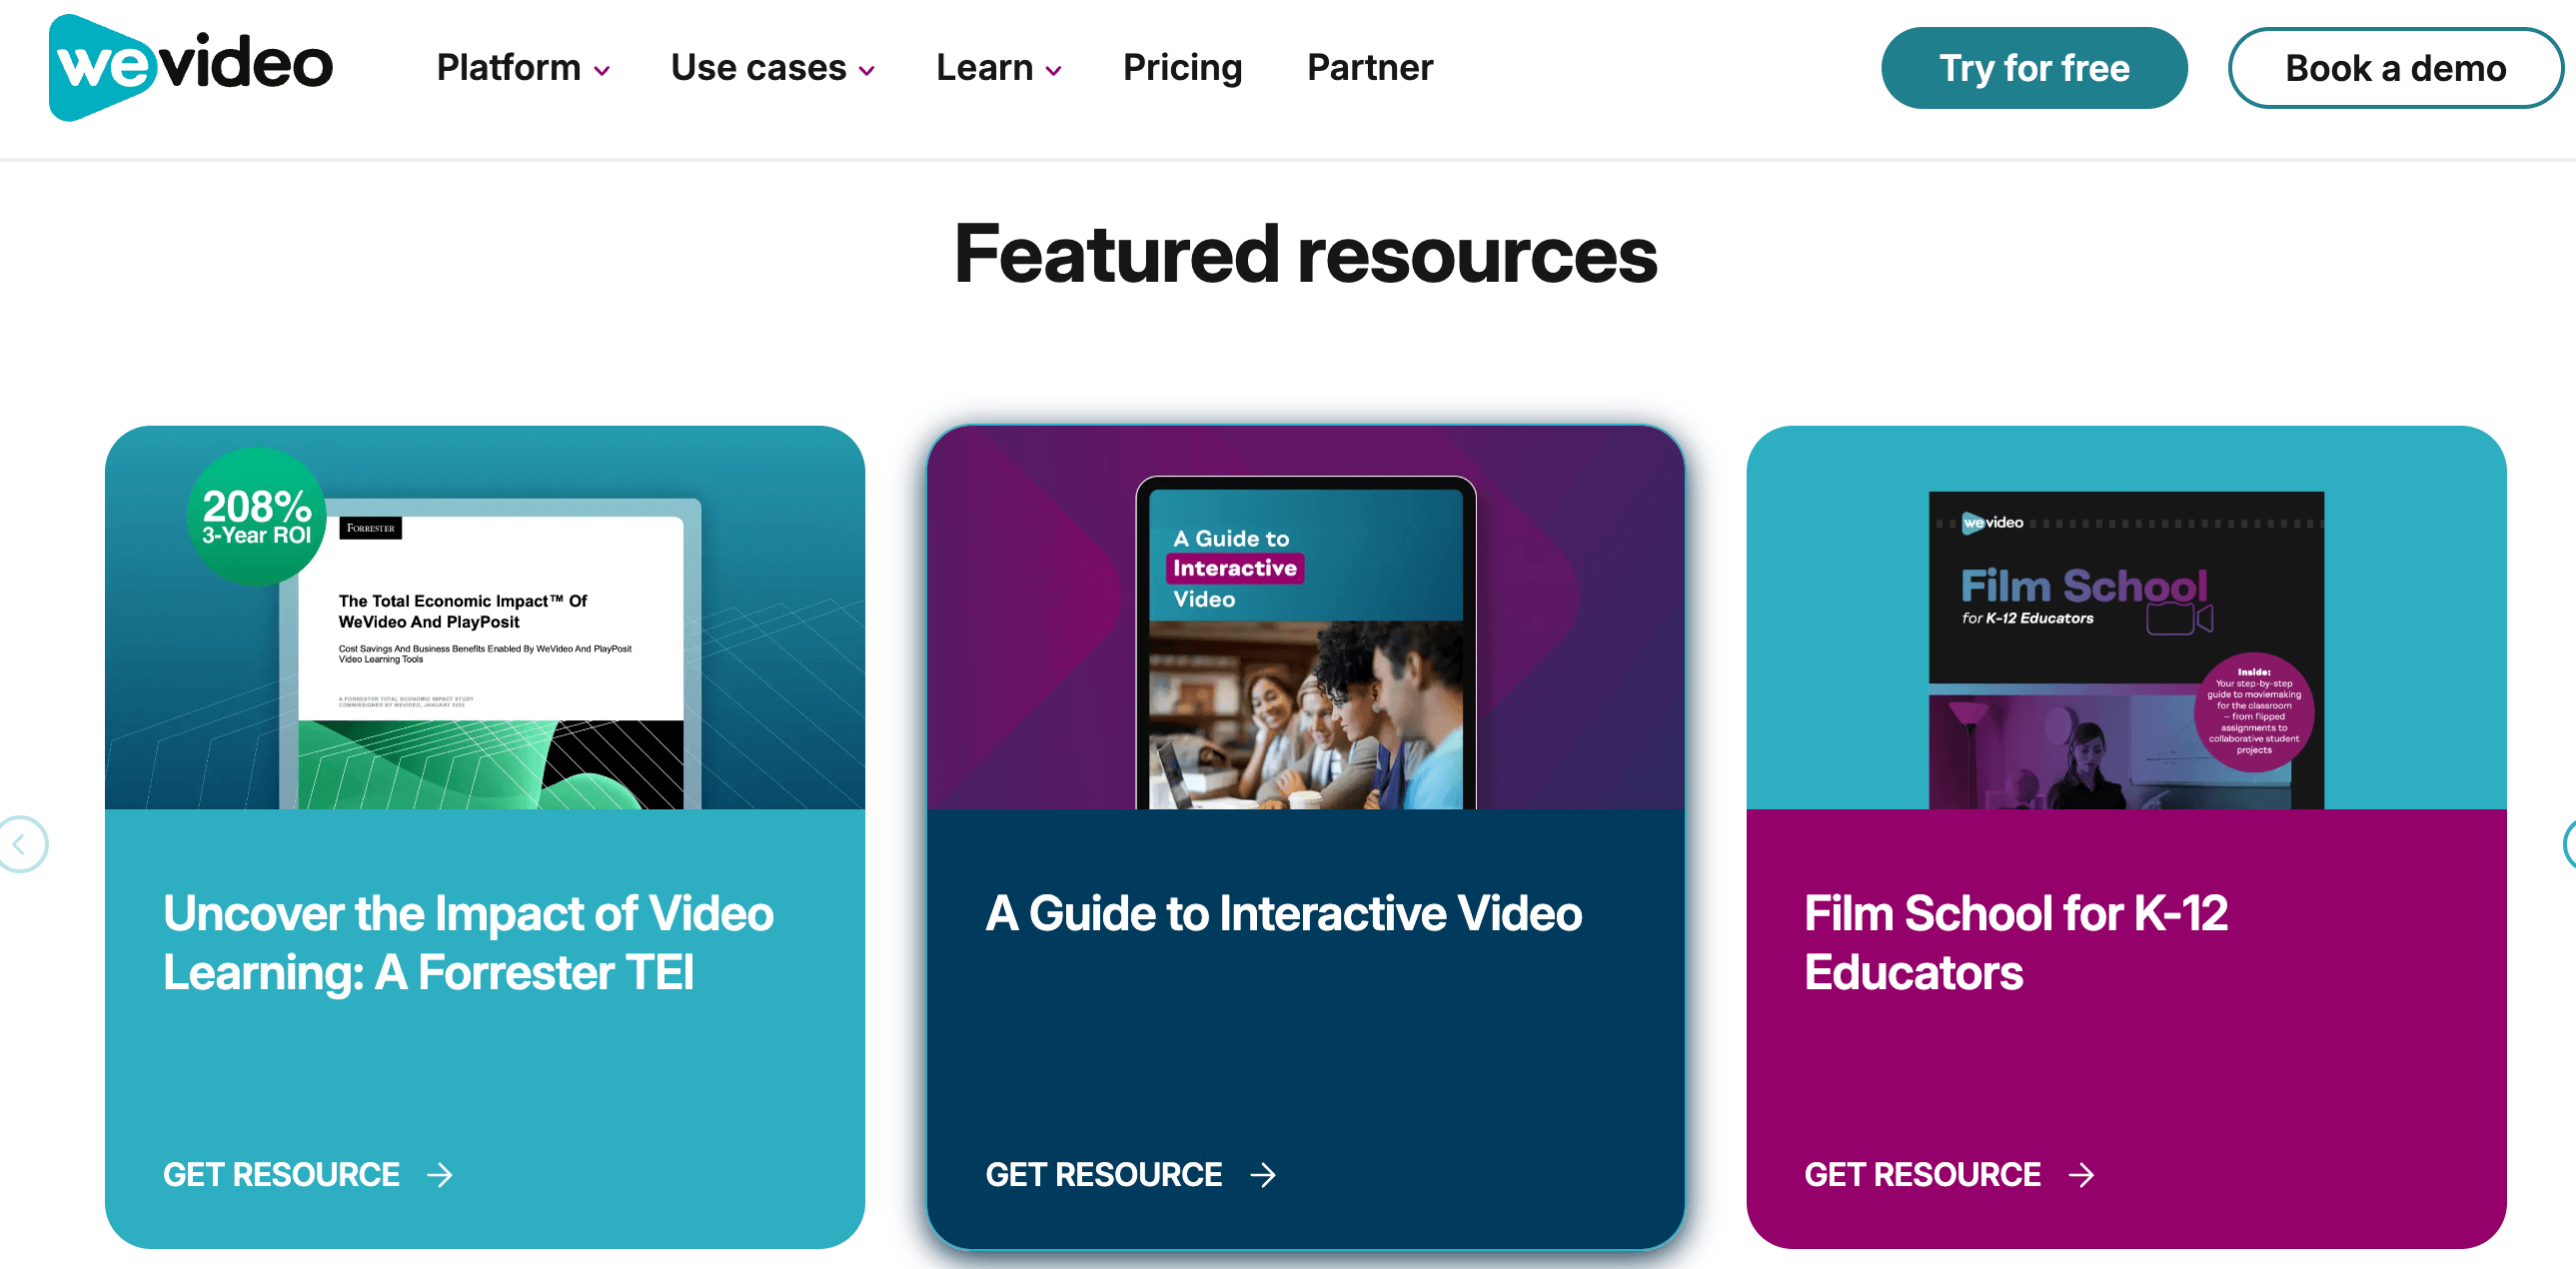Click the 208% 3-Year ROI badge
The height and width of the screenshot is (1269, 2576).
(257, 517)
